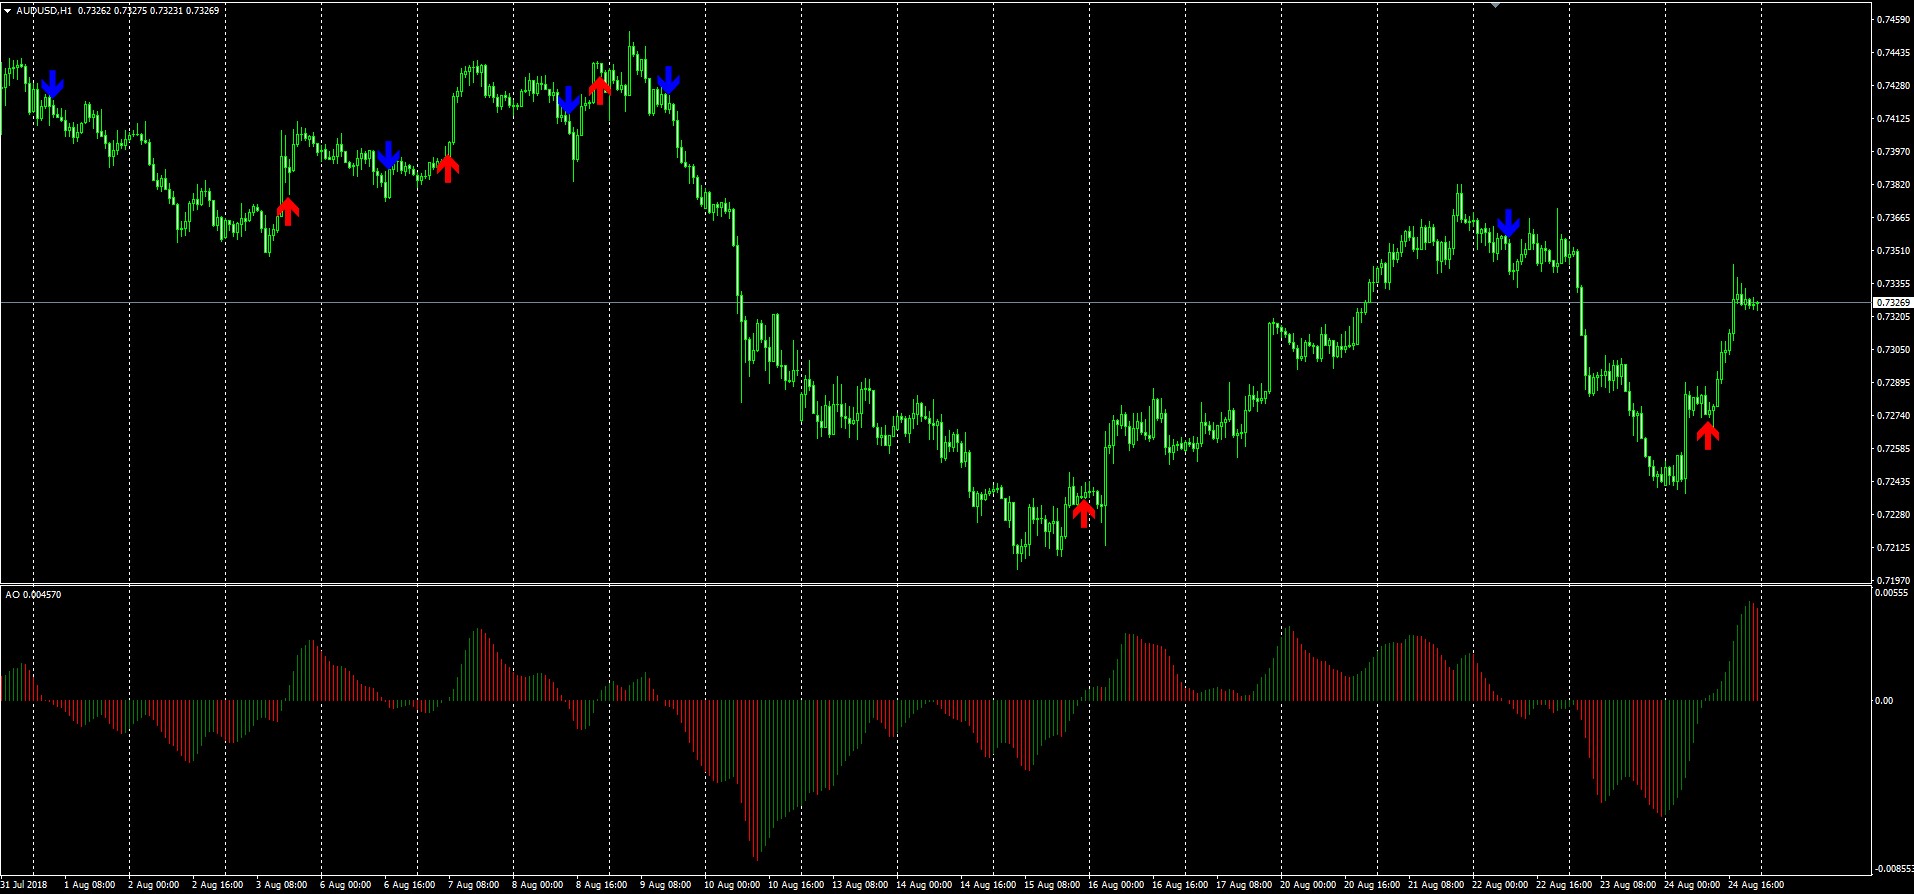This screenshot has width=1914, height=894.
Task: Click the 20 Aug 16:00 time label
Action: (x=1372, y=885)
